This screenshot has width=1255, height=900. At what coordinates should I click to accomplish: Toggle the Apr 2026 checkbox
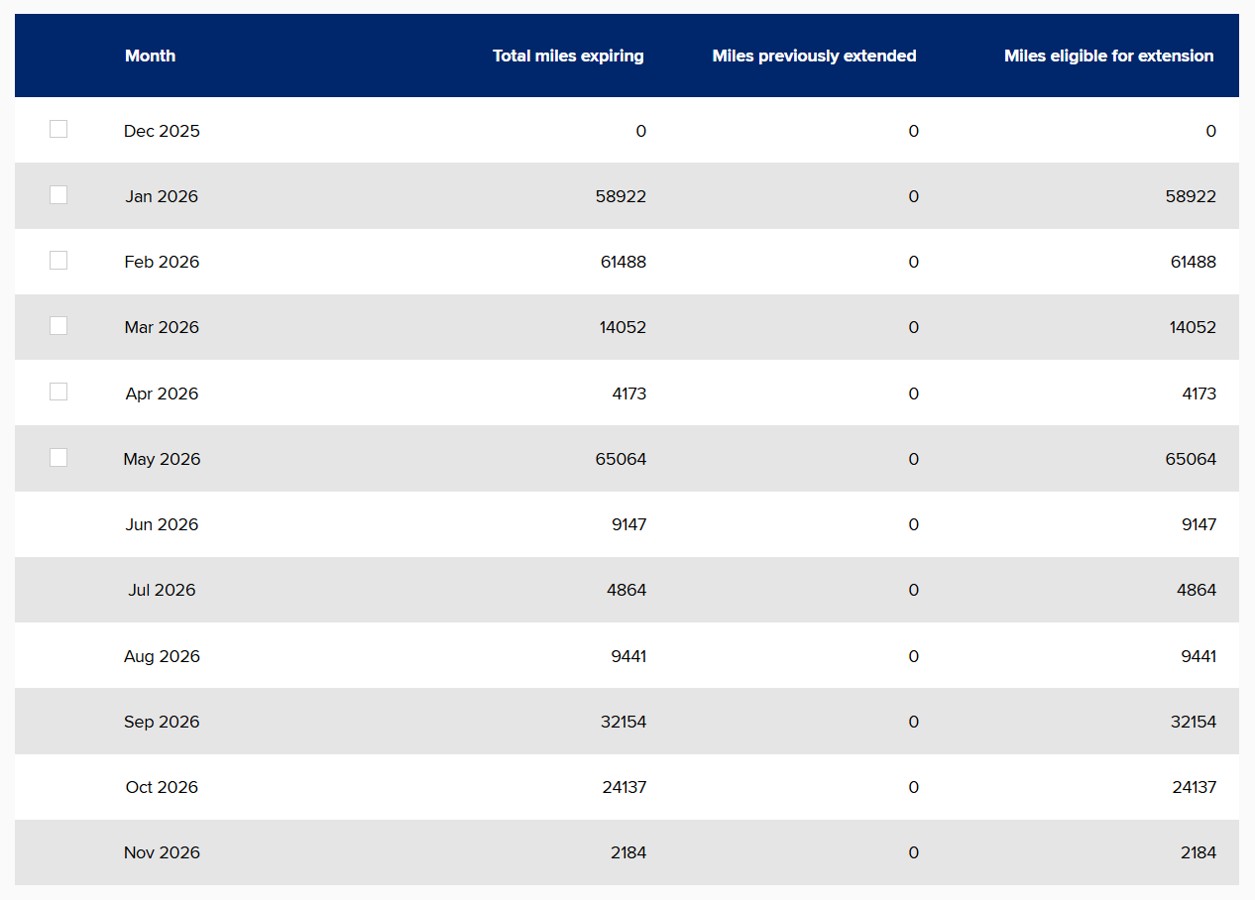[59, 392]
